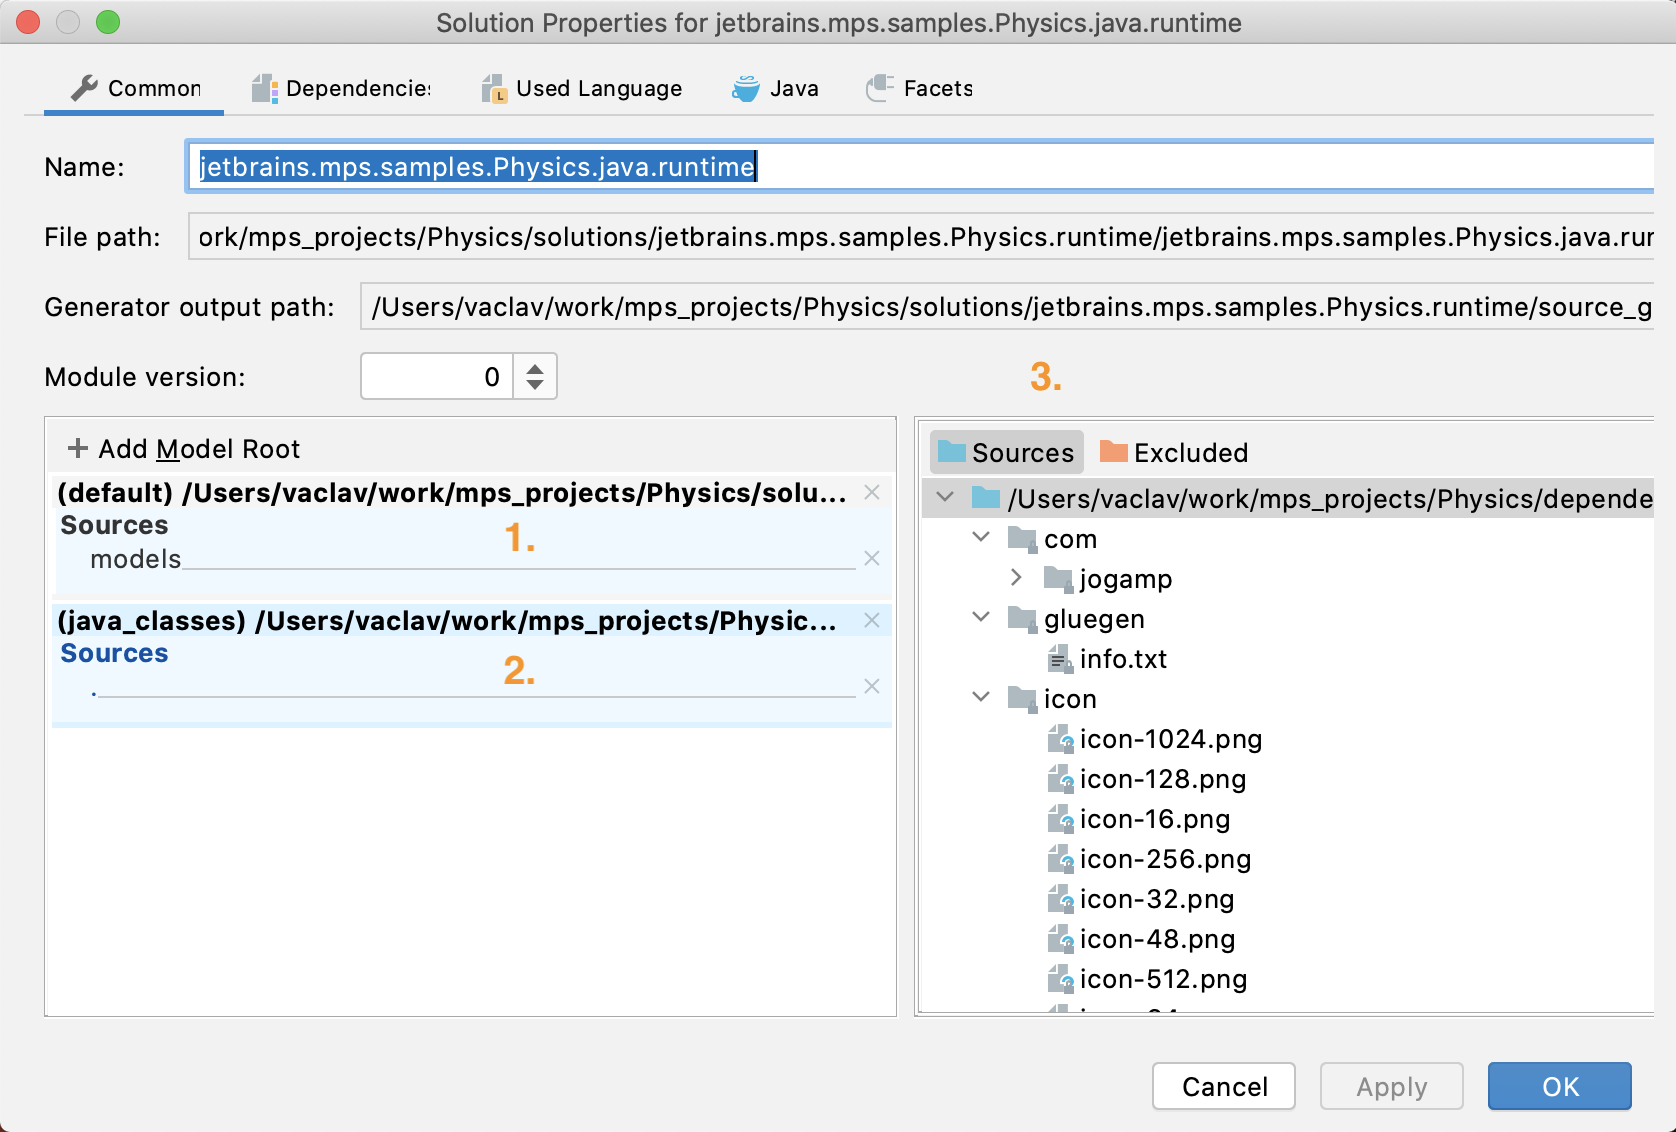
Task: Mark selection as Excluded folder
Action: point(1174,453)
